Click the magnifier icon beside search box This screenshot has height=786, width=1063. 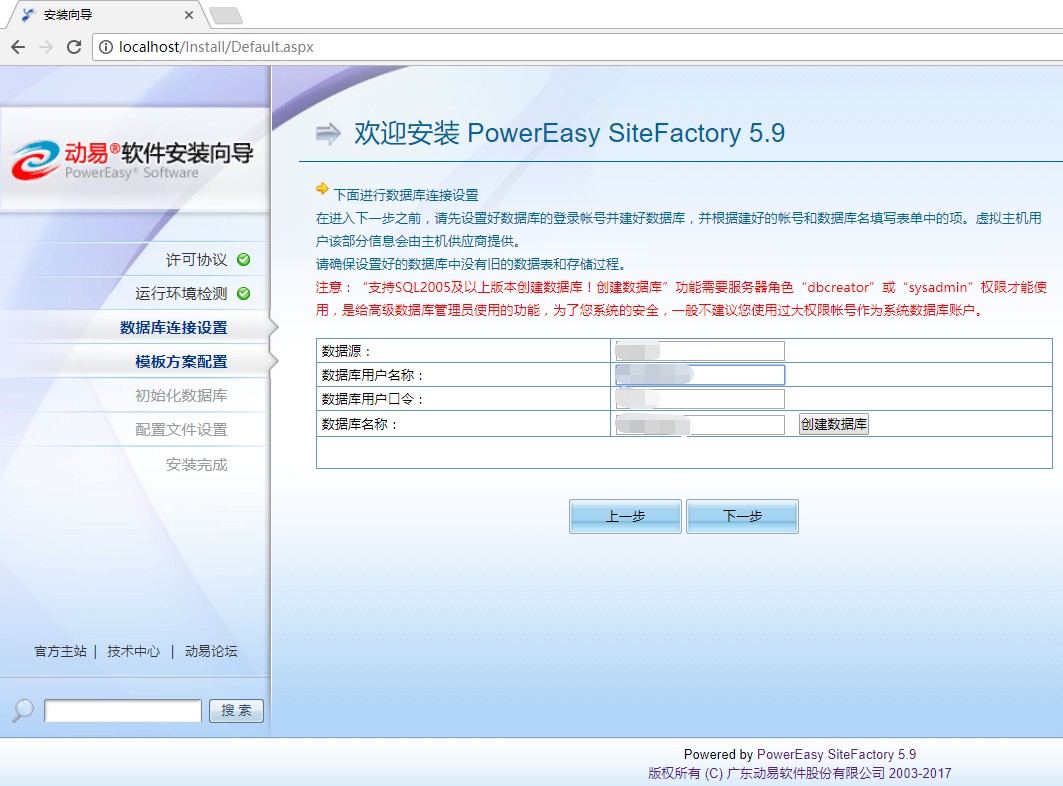click(x=22, y=710)
